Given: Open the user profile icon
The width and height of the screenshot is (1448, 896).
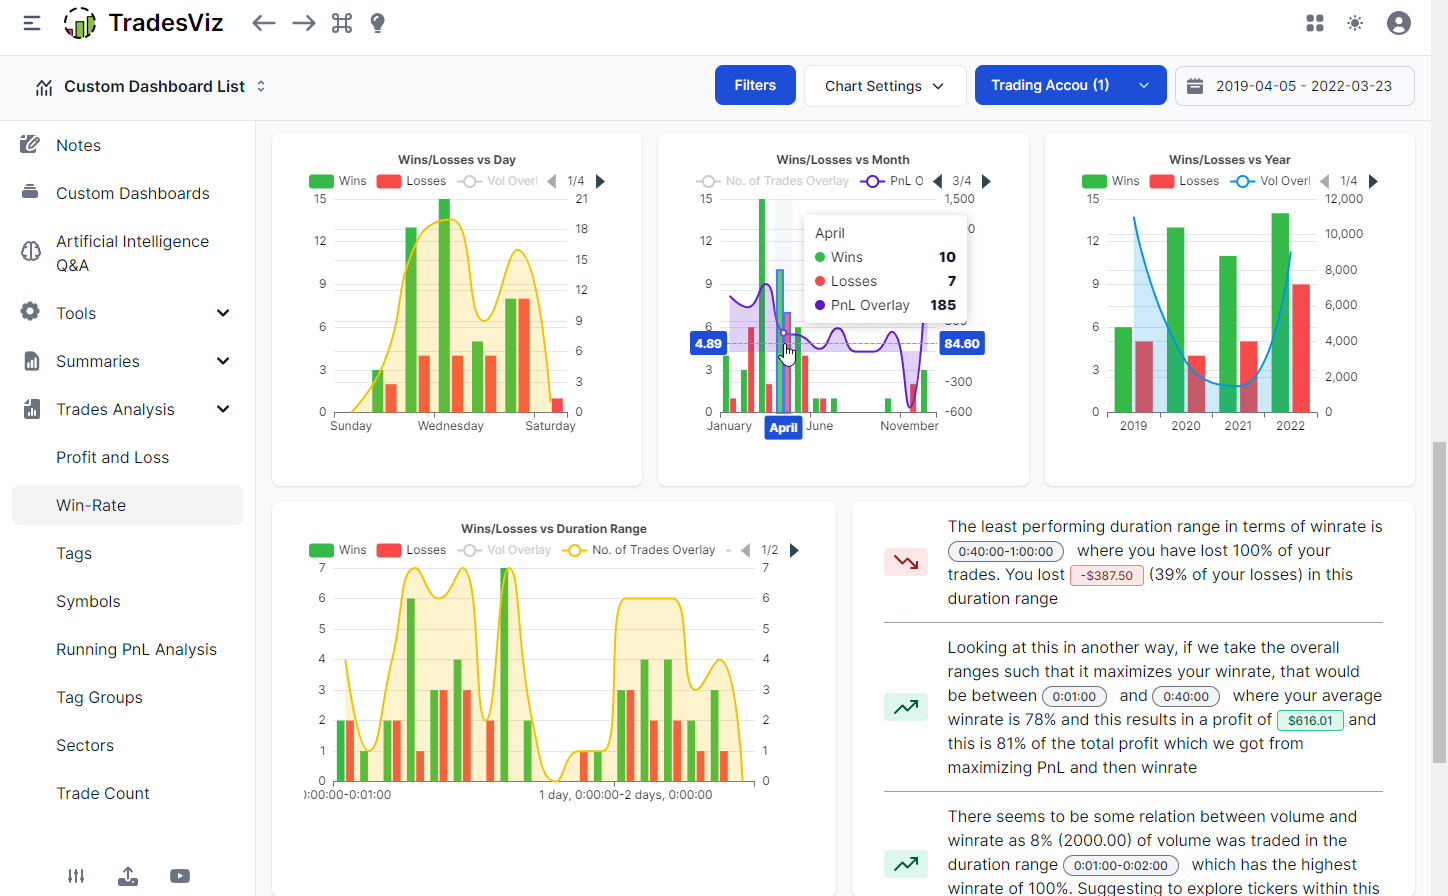Looking at the screenshot, I should [x=1398, y=22].
